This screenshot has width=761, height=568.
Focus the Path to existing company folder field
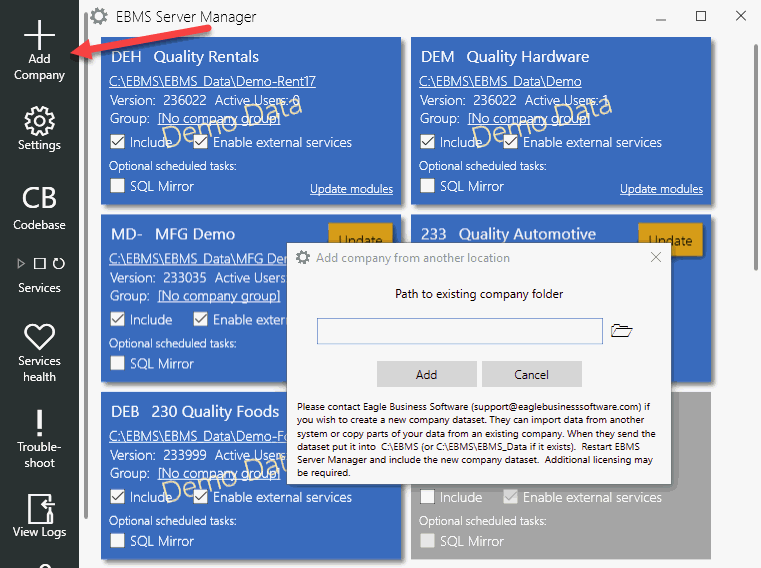460,331
